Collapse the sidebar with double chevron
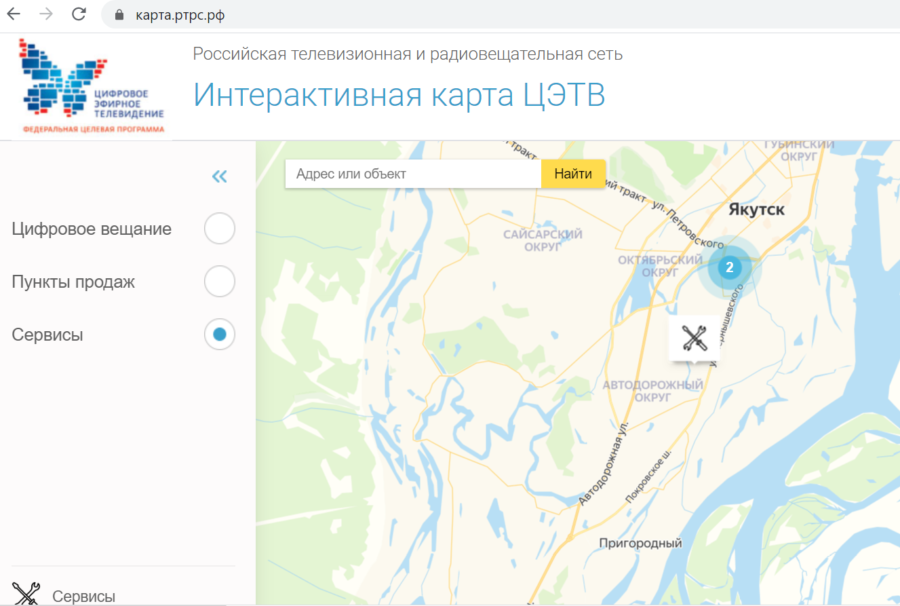900x606 pixels. 220,177
